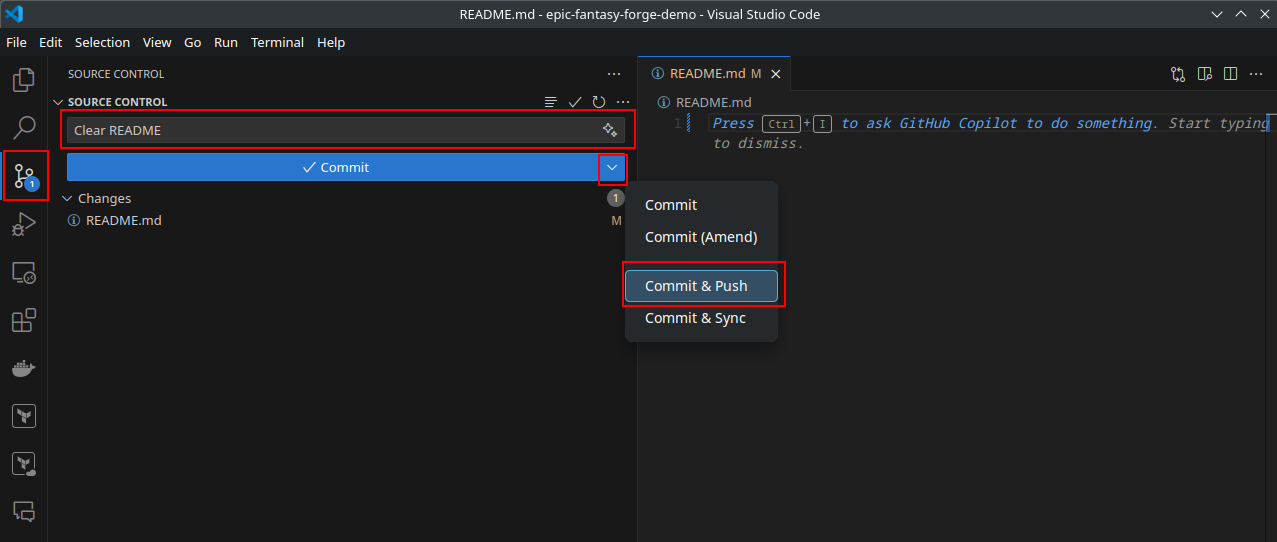Maximize the VS Code window

coord(1240,14)
